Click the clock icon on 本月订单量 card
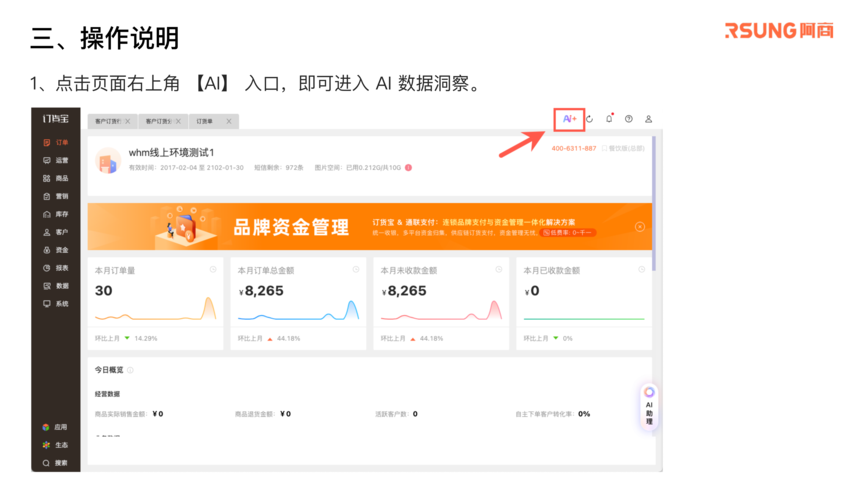Image resolution: width=860 pixels, height=484 pixels. [213, 270]
